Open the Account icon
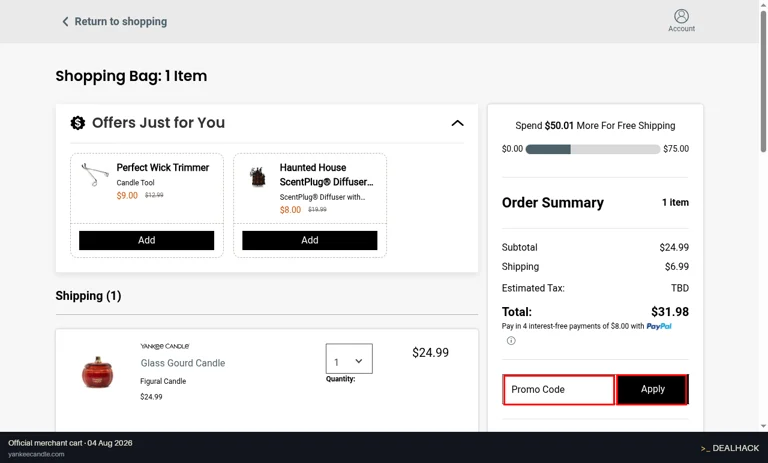 click(x=681, y=21)
